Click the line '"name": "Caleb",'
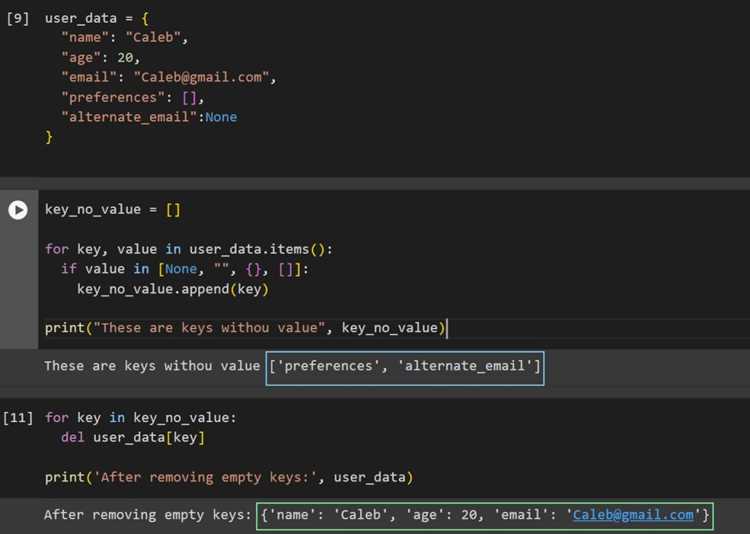 pos(124,37)
